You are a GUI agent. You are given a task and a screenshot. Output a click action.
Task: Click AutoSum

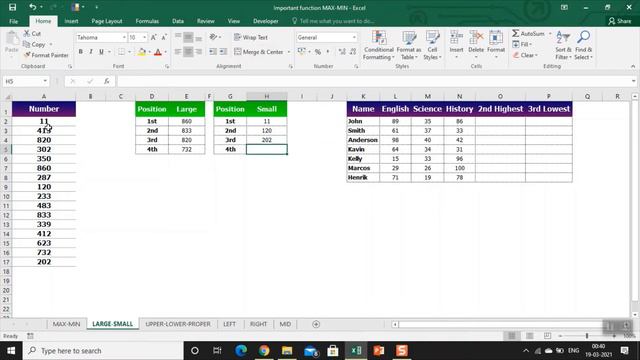click(529, 33)
